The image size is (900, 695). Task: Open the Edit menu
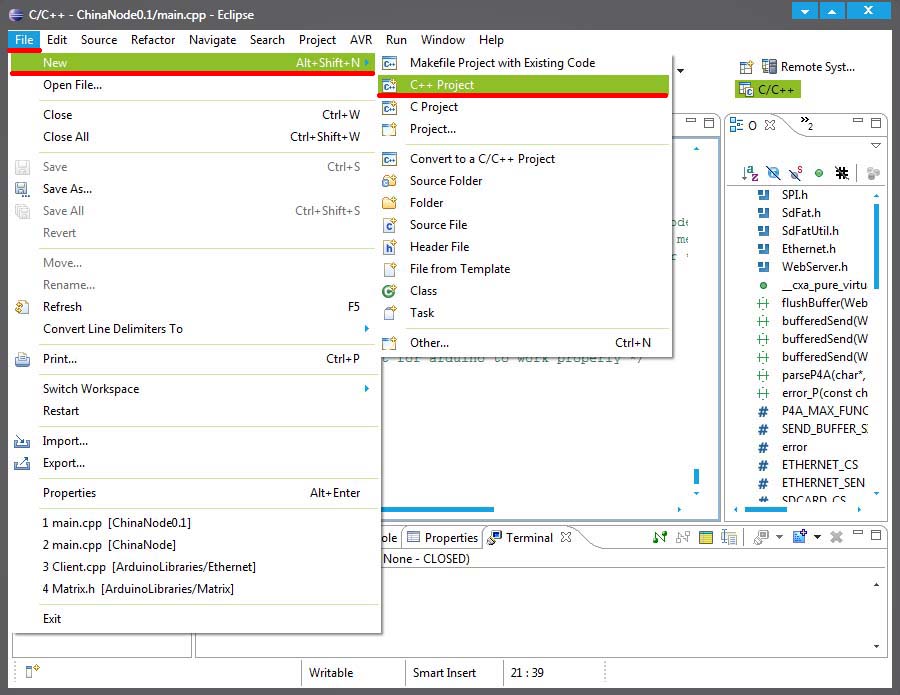click(x=57, y=40)
